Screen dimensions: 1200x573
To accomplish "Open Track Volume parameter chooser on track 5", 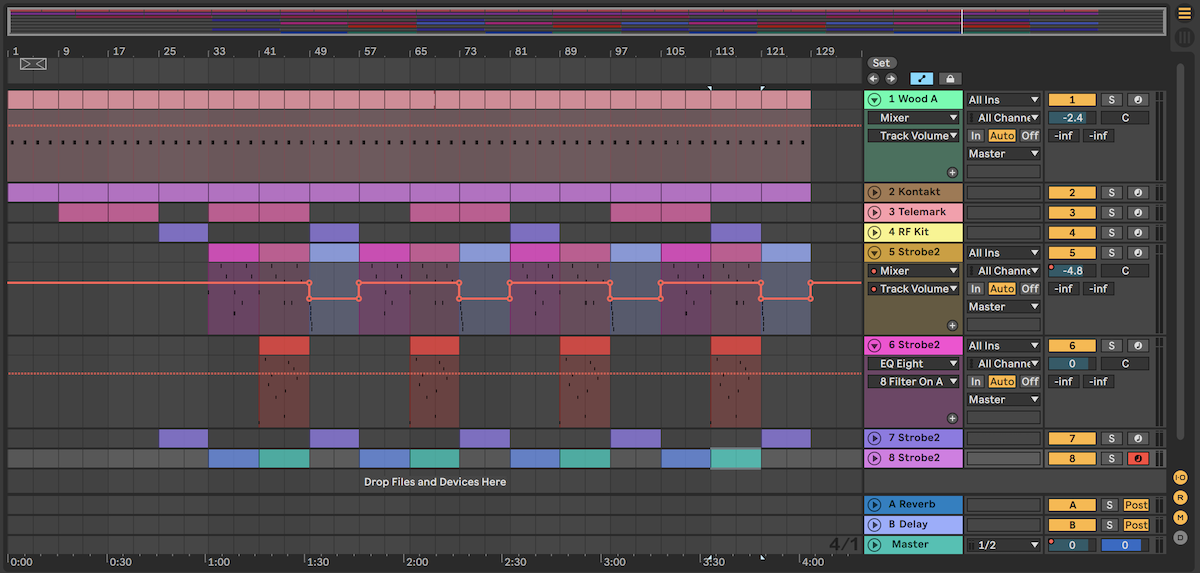I will pyautogui.click(x=913, y=289).
